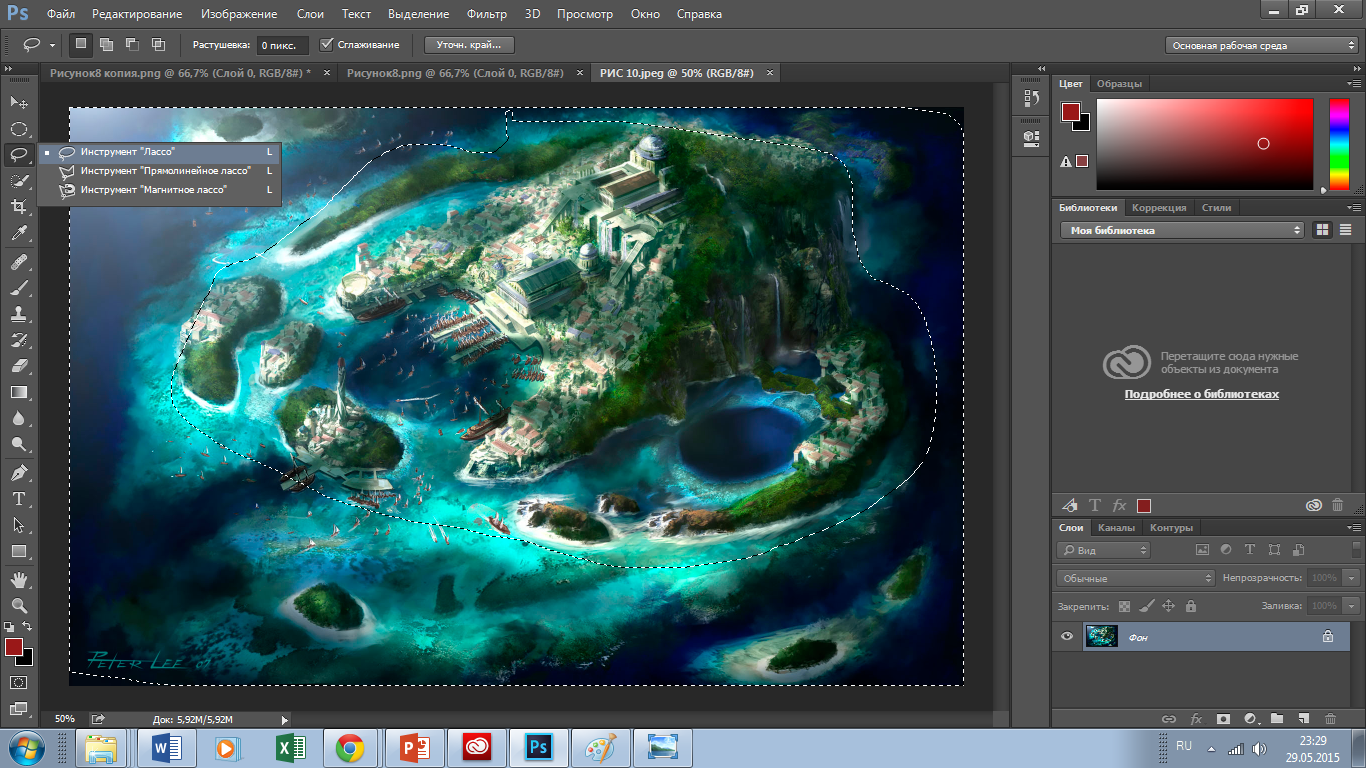This screenshot has width=1366, height=768.
Task: Open the Непрозрачность opacity dropdown arrow
Action: 1352,578
